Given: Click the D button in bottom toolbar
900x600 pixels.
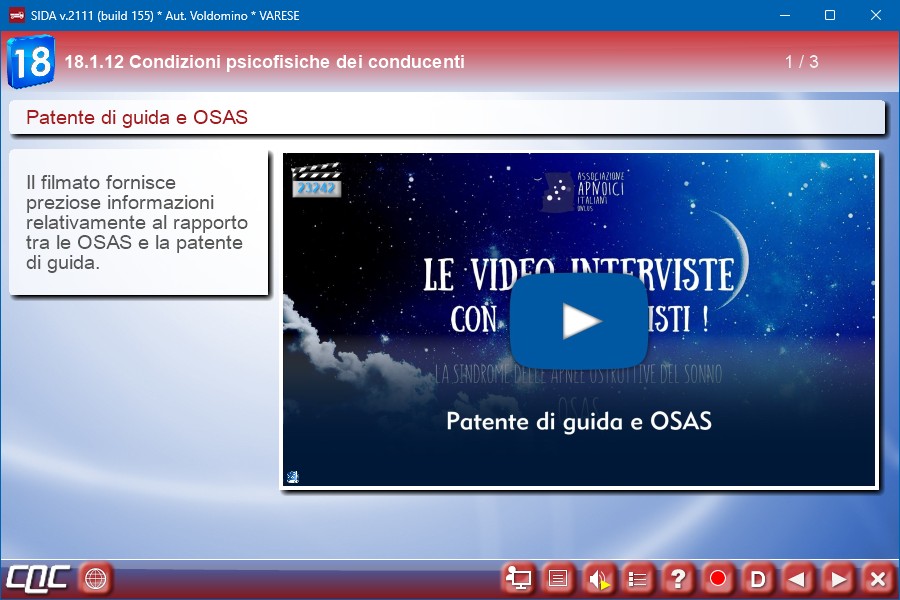Looking at the screenshot, I should (x=758, y=578).
